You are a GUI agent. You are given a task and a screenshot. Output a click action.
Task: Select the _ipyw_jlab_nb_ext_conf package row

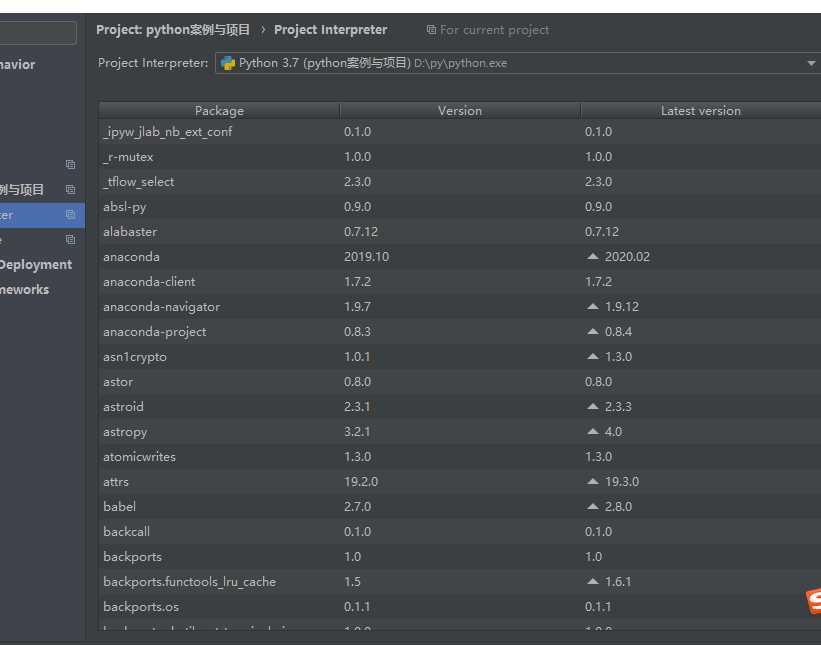coord(460,131)
